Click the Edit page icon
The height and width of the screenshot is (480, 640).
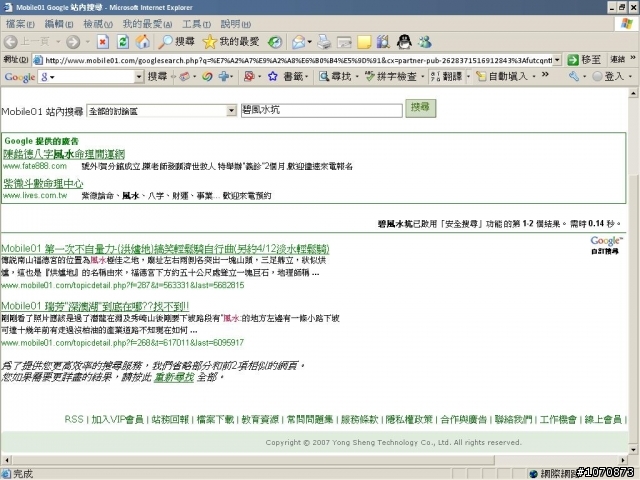pos(344,42)
